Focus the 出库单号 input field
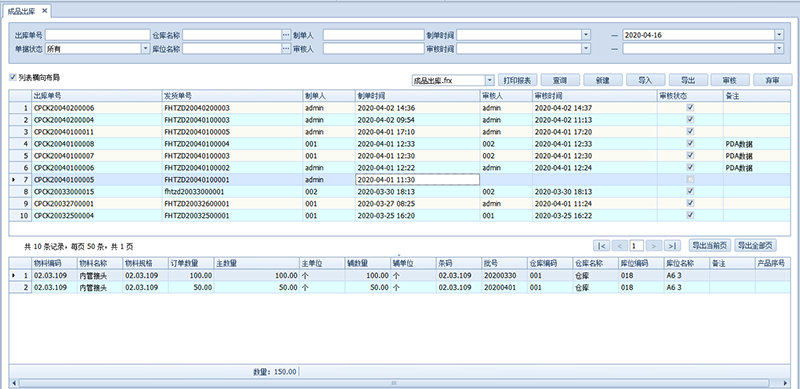Screen dimensions: 800x389 (x=97, y=35)
